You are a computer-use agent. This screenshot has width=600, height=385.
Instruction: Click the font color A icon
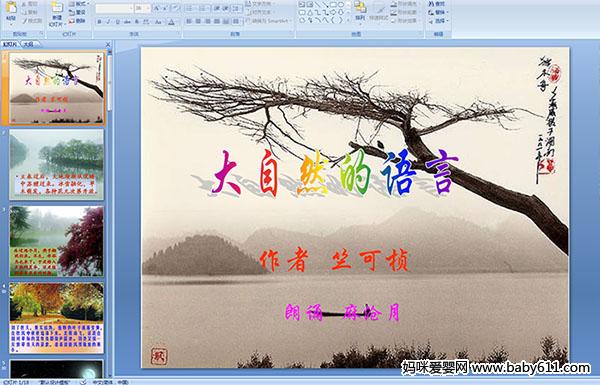click(x=171, y=22)
